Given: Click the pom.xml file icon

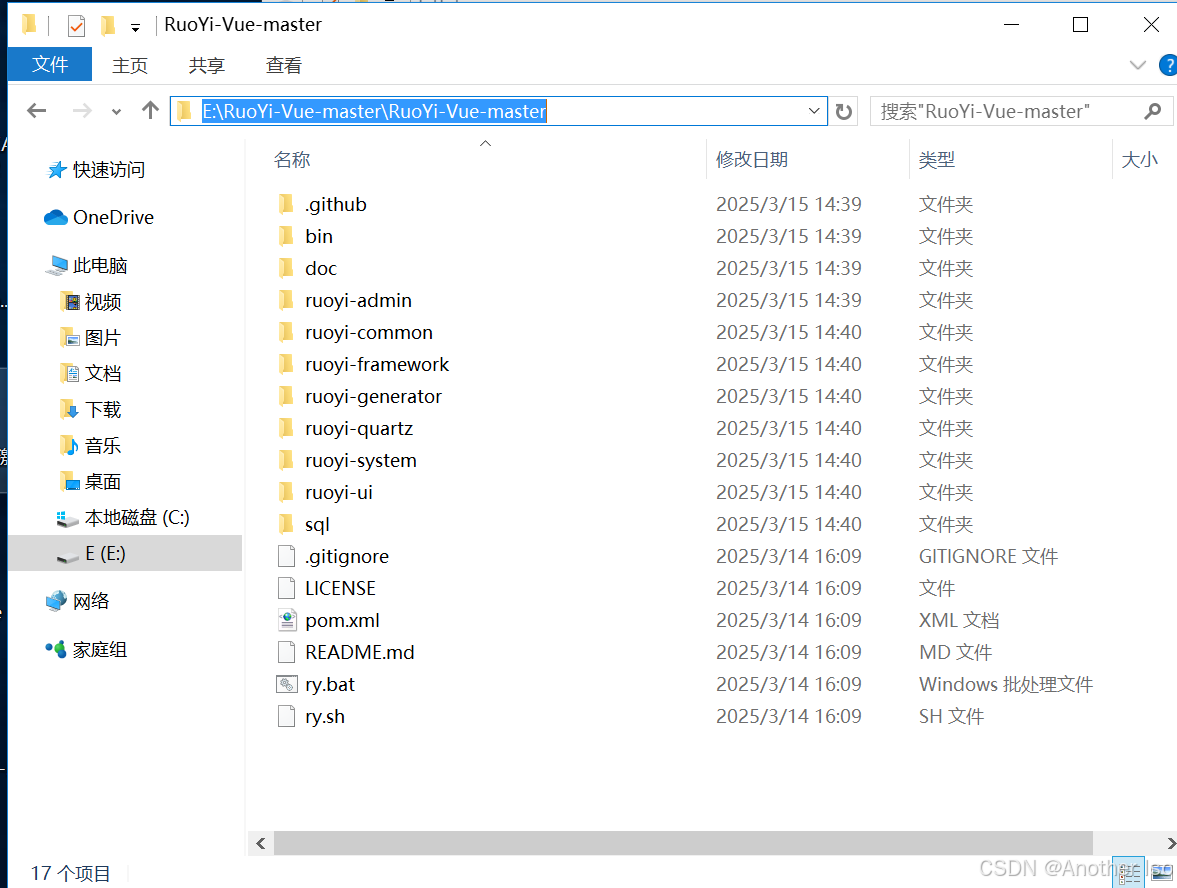Looking at the screenshot, I should pos(287,620).
